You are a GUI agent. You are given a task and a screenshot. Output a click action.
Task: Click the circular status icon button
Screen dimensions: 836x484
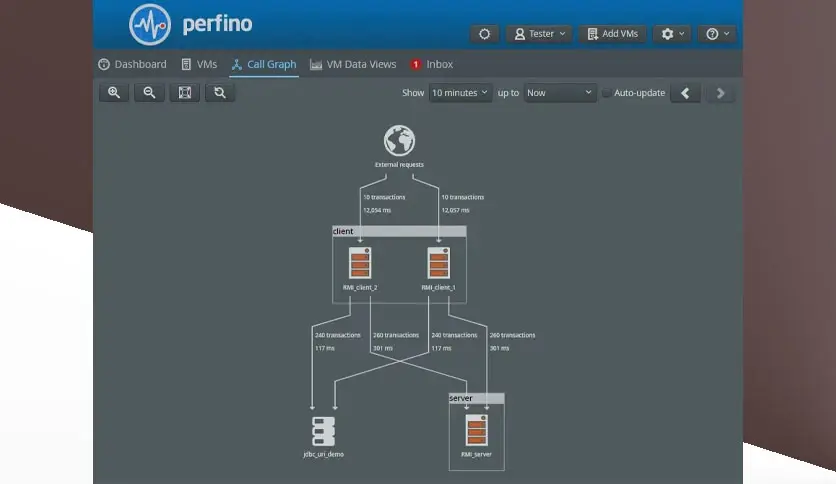tap(484, 34)
